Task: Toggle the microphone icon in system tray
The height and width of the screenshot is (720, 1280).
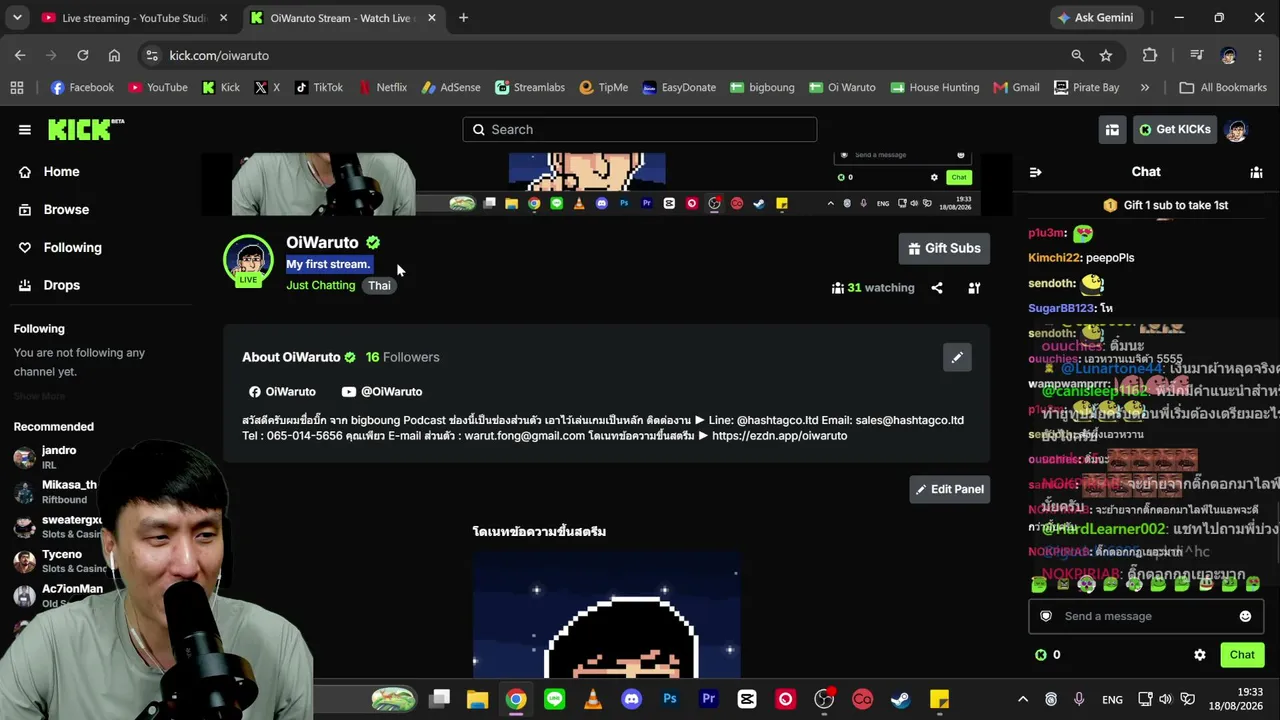Action: (x=1079, y=699)
